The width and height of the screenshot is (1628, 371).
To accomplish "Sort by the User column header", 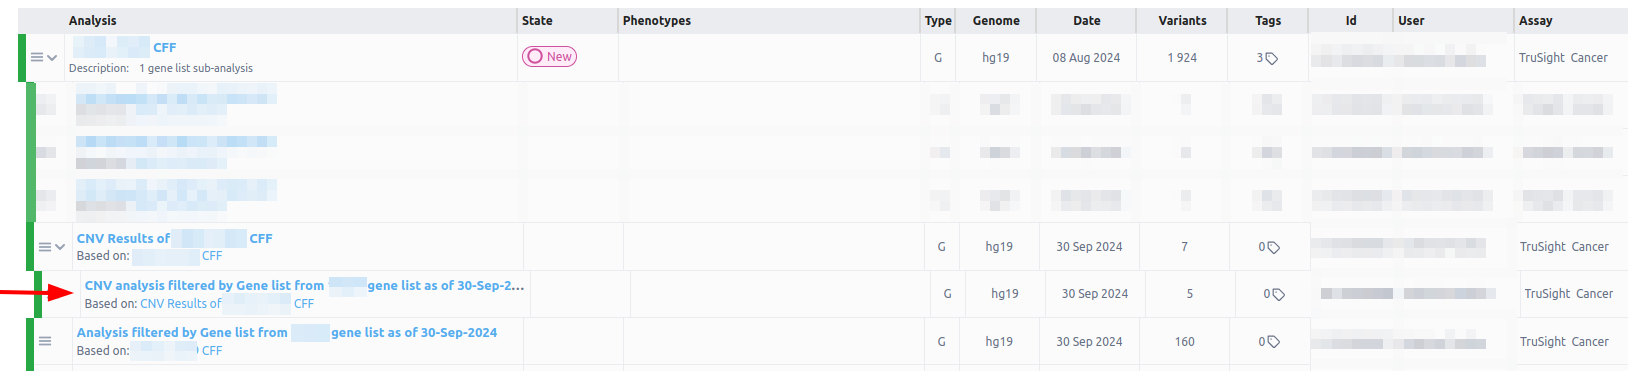I will [x=1411, y=20].
